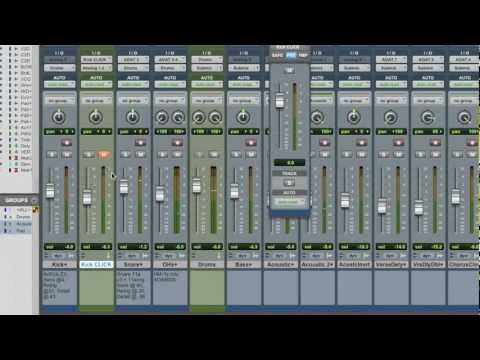Click the Kick CLICK track pan knob

pyautogui.click(x=96, y=117)
